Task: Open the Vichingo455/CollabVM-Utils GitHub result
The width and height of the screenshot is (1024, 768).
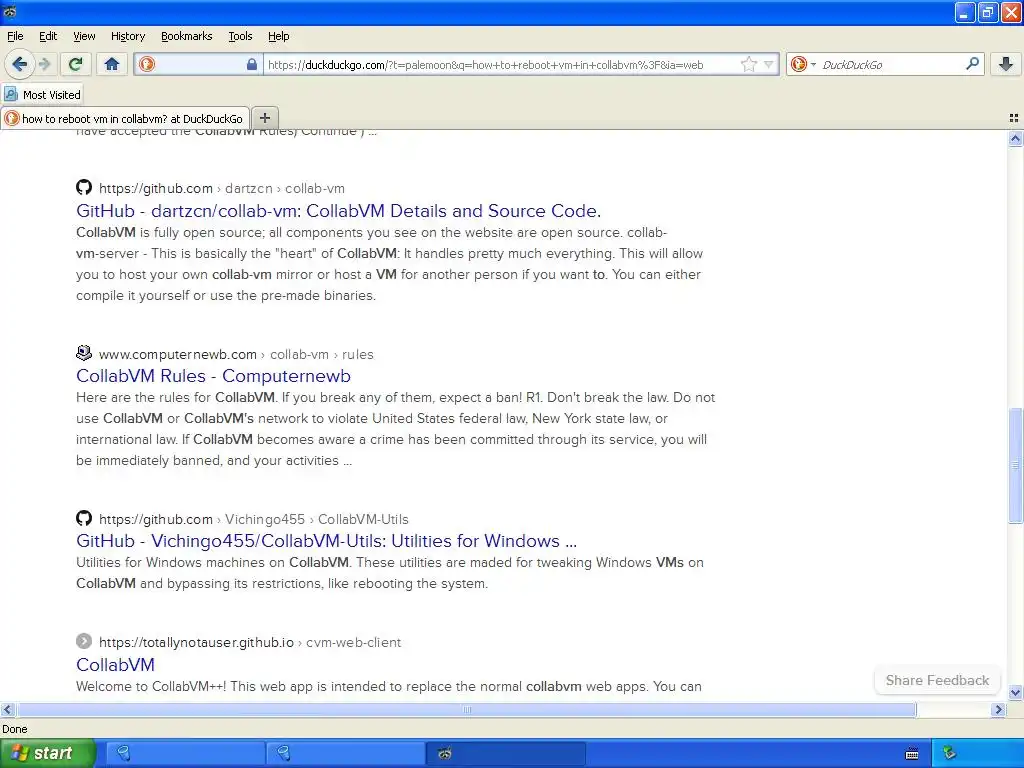Action: (x=326, y=541)
